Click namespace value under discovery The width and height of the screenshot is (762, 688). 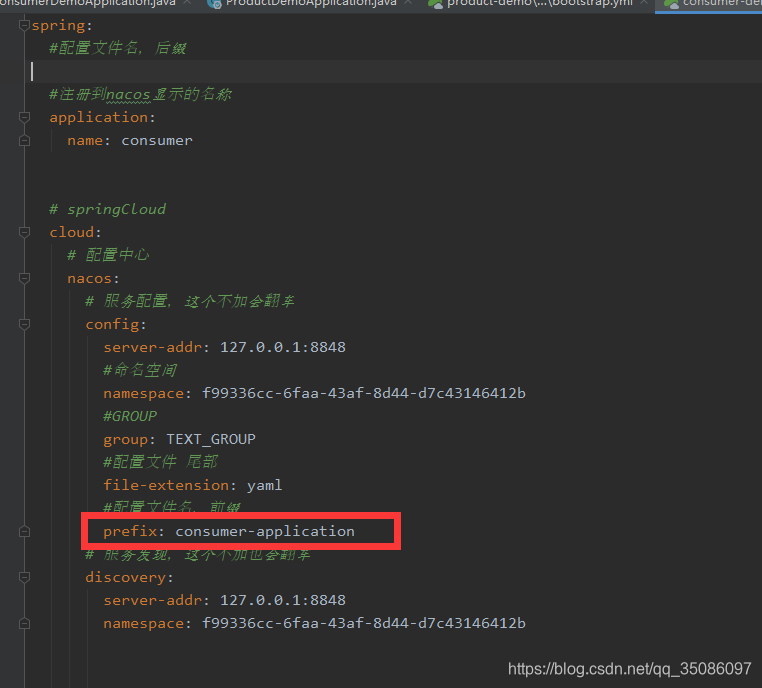pyautogui.click(x=364, y=623)
